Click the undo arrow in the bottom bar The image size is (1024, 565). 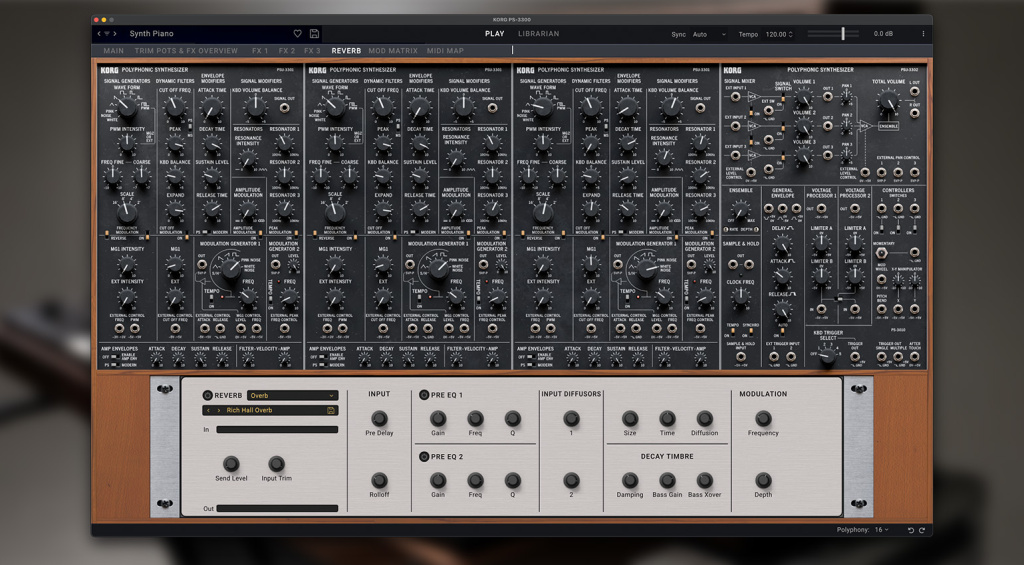909,529
